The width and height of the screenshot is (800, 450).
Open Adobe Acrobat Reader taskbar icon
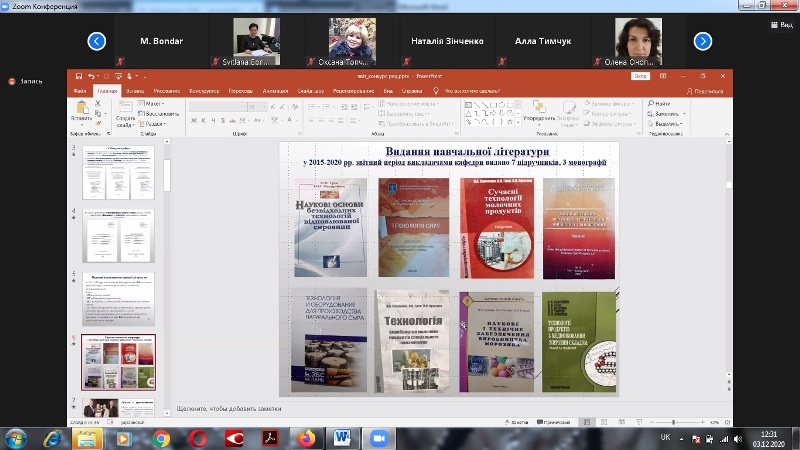(270, 438)
